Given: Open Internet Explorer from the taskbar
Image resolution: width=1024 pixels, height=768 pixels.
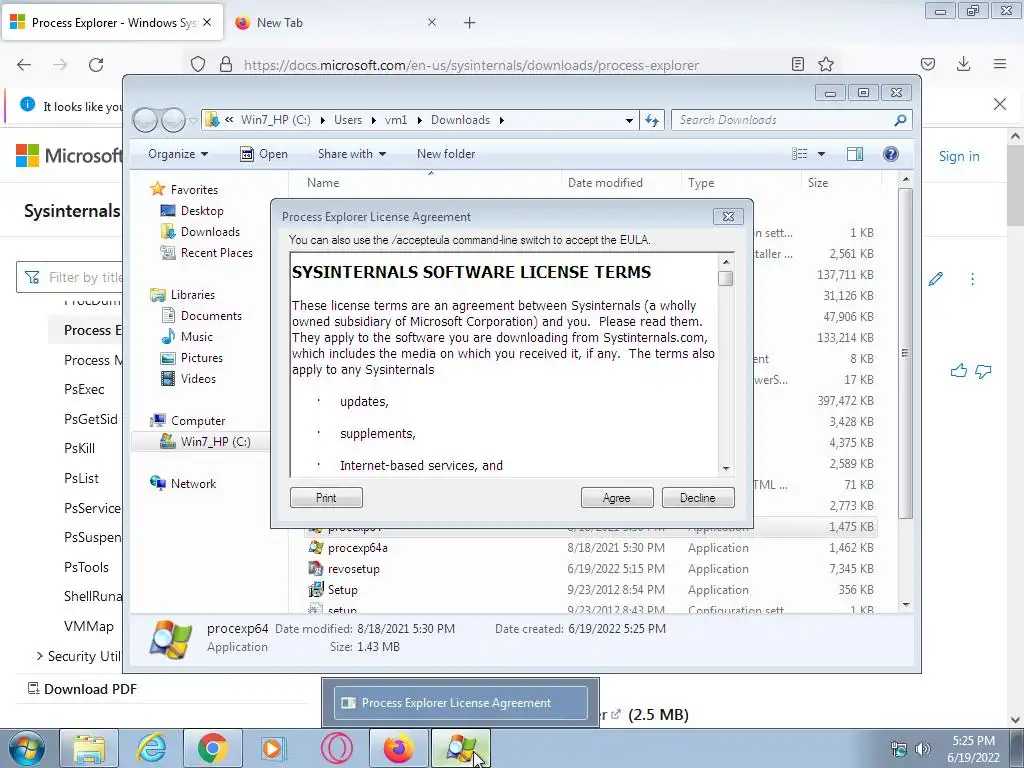Looking at the screenshot, I should [x=152, y=748].
